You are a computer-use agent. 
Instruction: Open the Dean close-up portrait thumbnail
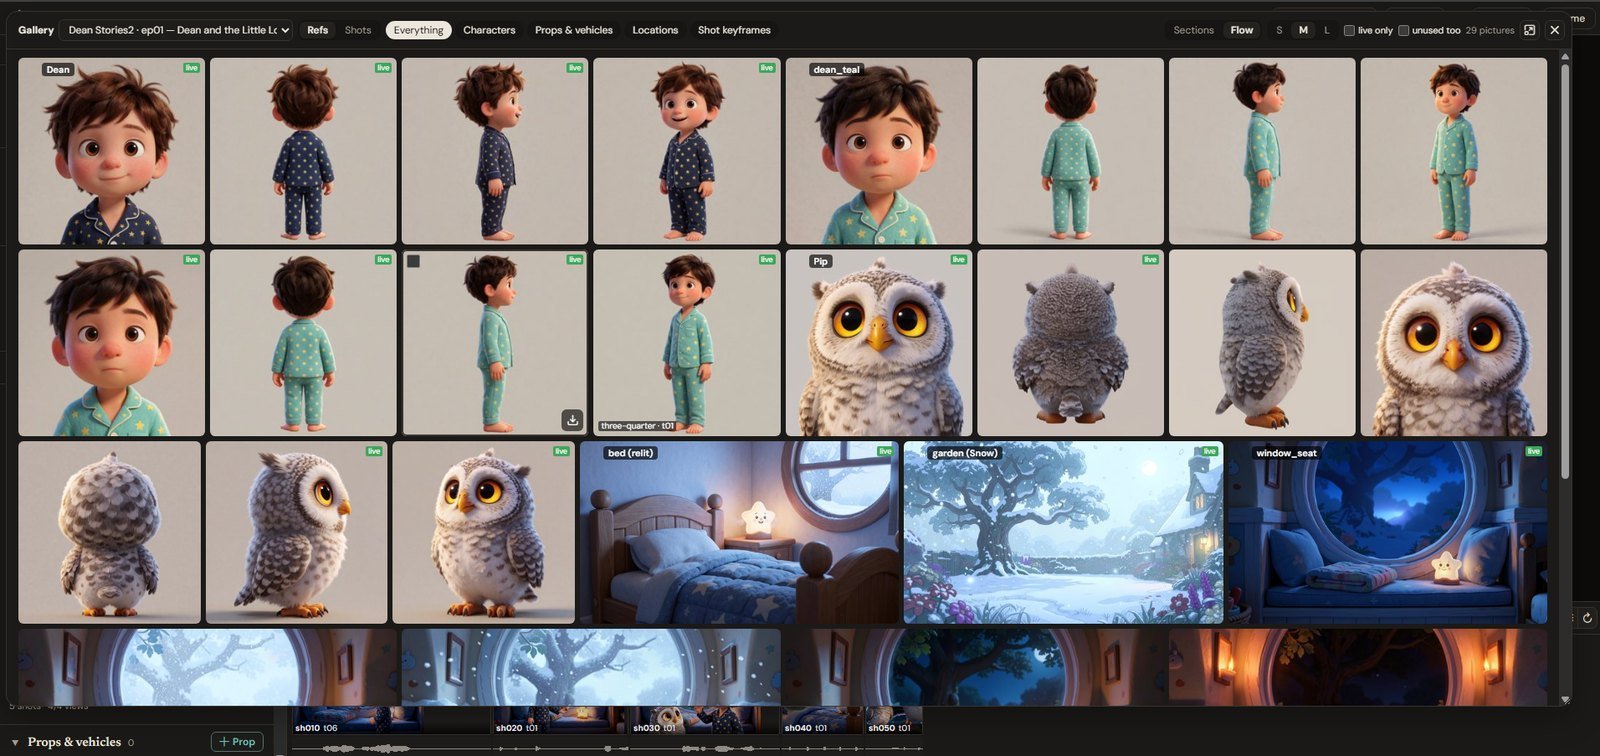pos(111,151)
